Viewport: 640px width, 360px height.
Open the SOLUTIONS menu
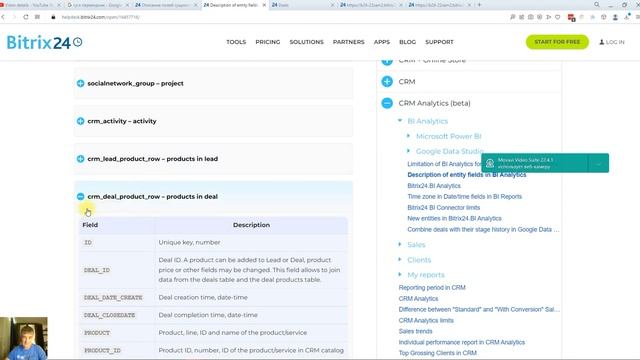pos(307,42)
